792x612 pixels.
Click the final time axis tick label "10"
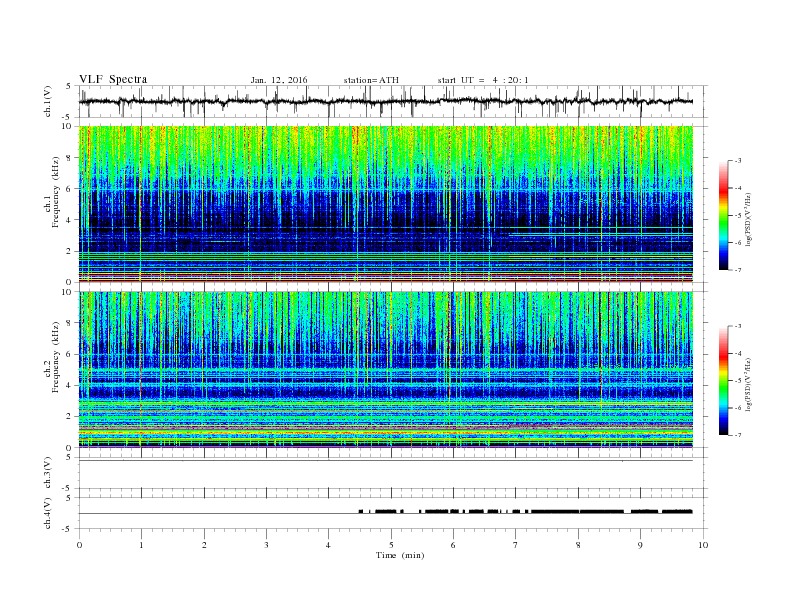703,545
